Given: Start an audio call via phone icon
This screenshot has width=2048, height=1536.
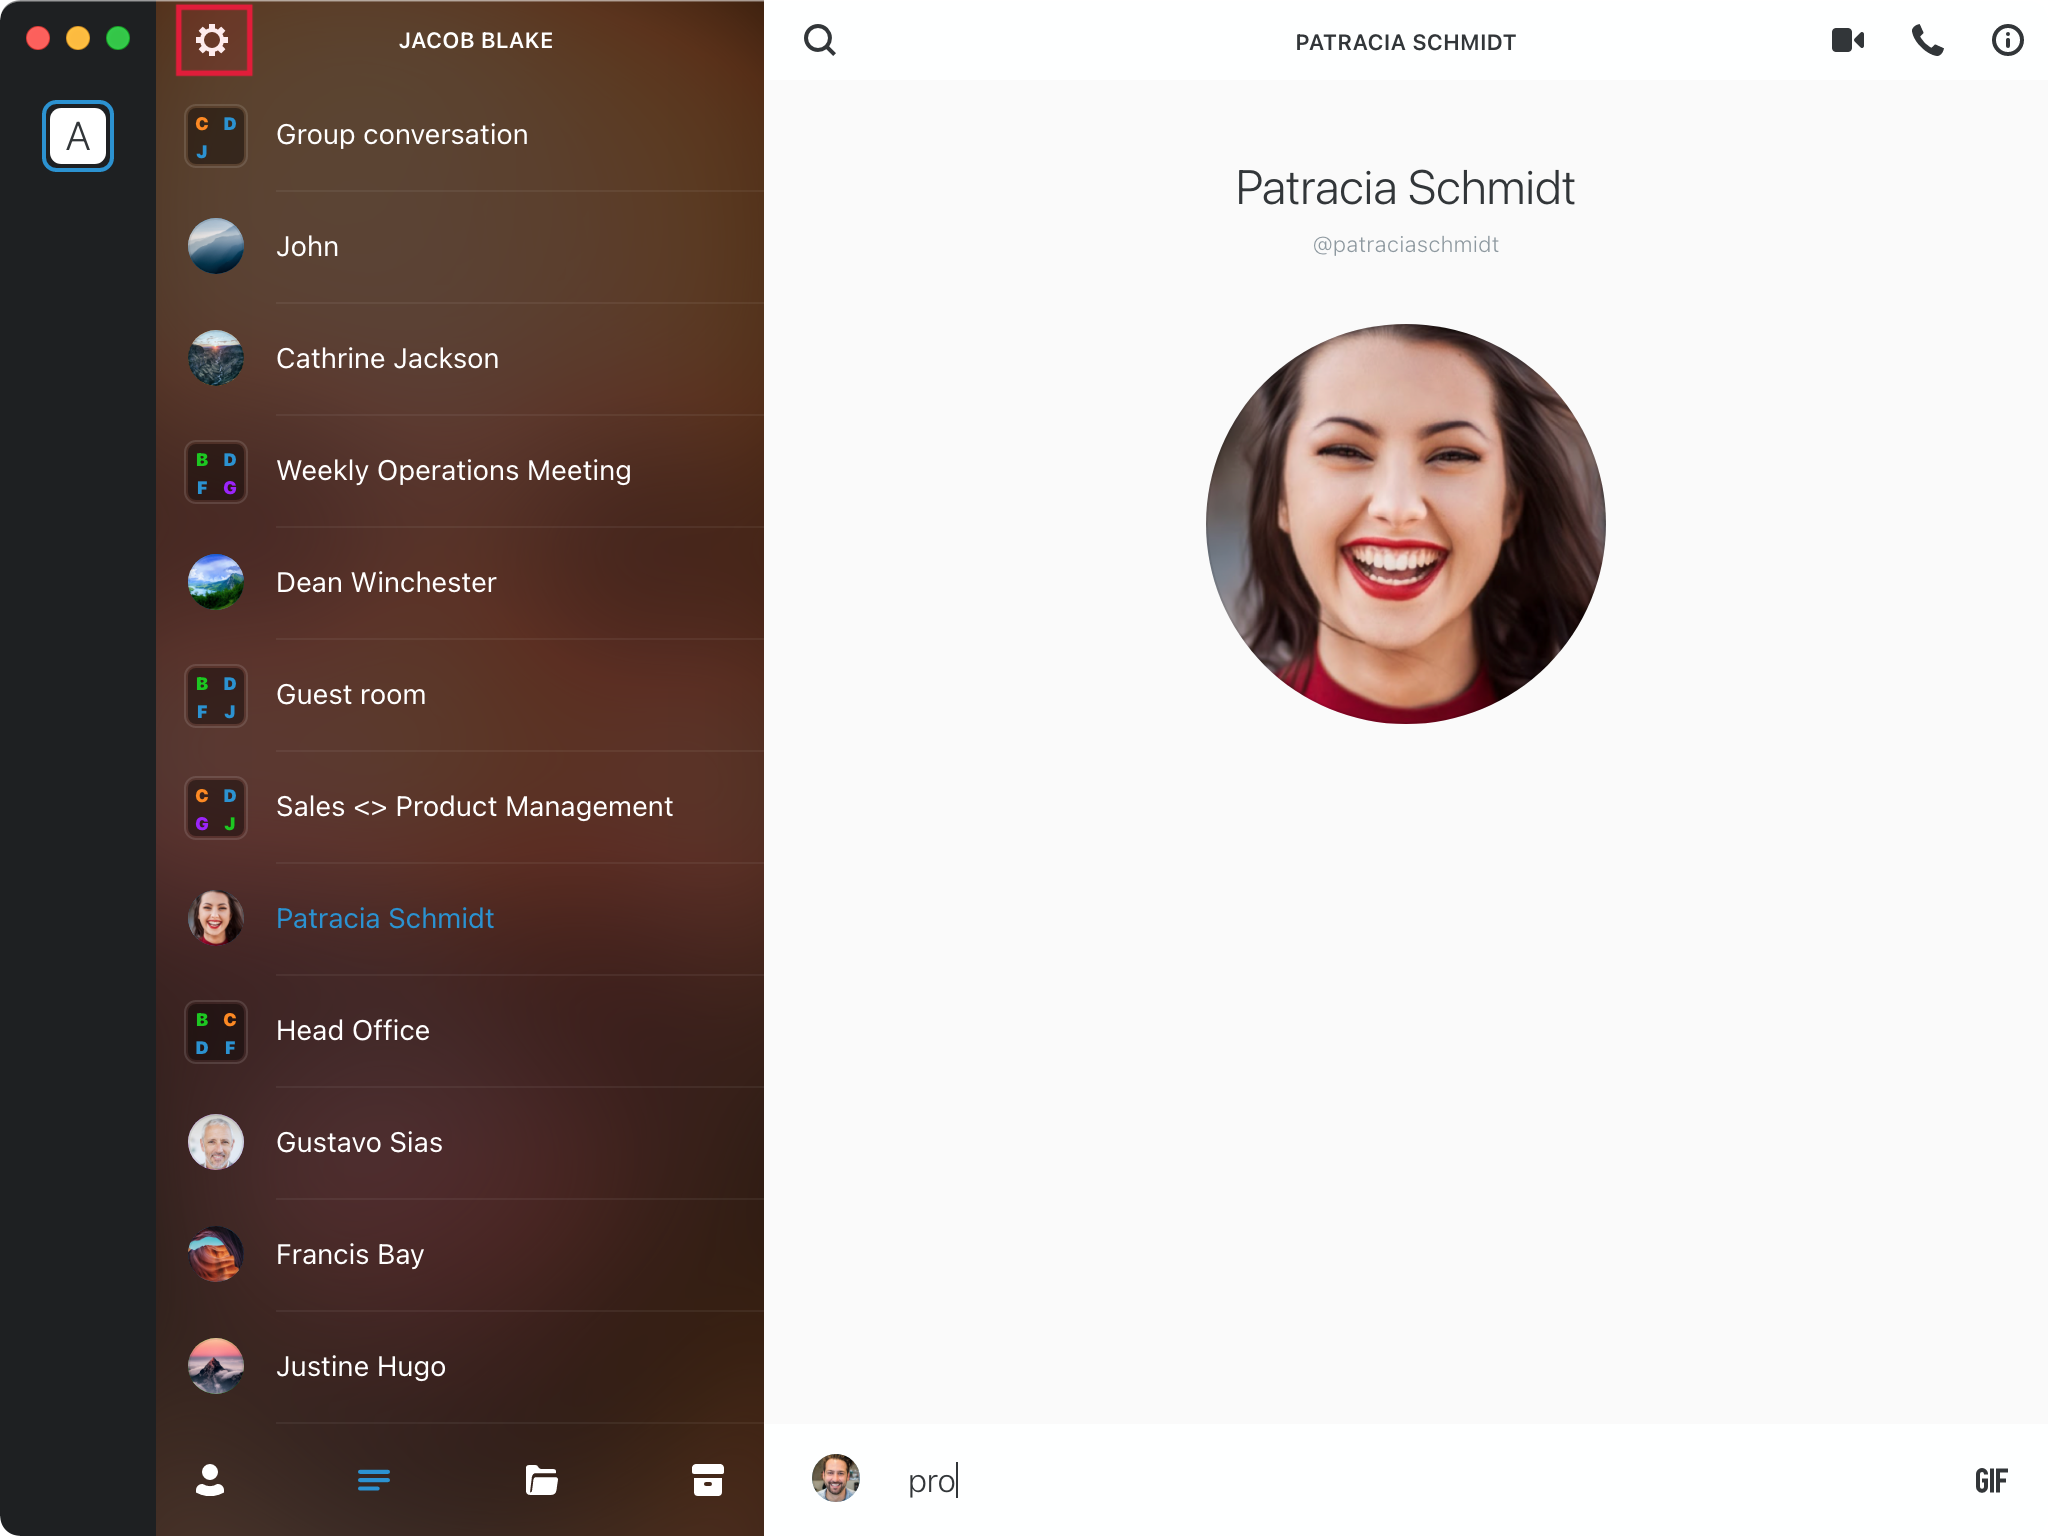Looking at the screenshot, I should [1927, 40].
